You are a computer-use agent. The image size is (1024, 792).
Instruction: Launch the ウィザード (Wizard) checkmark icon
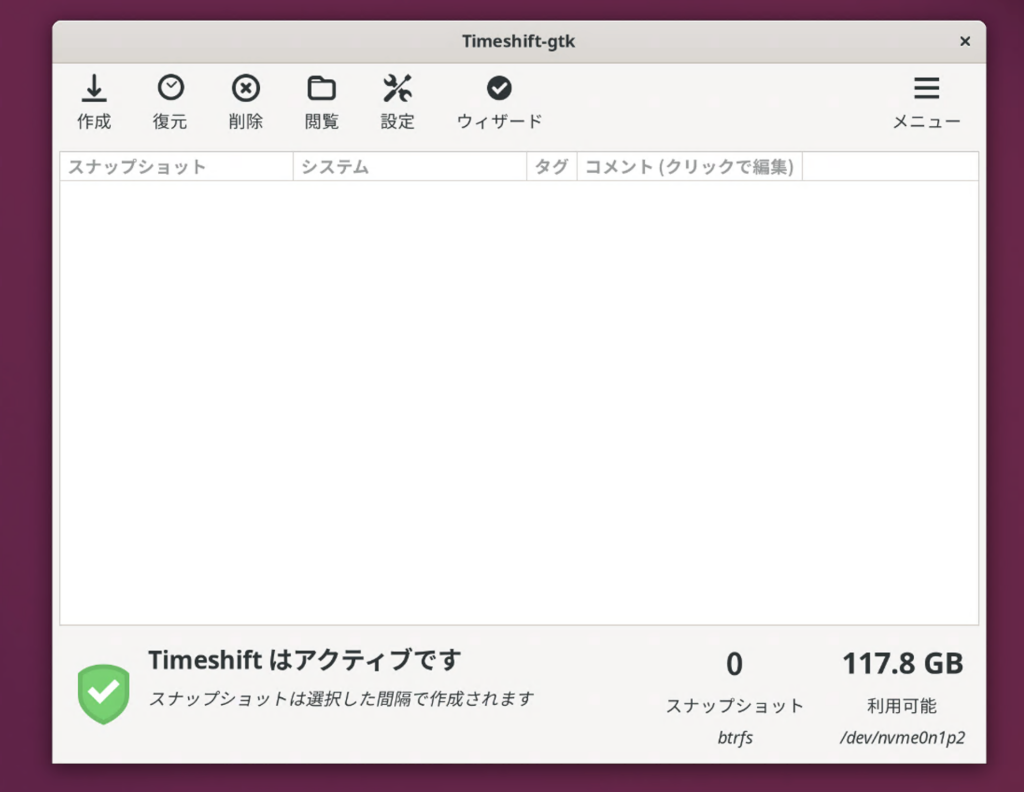(x=499, y=89)
